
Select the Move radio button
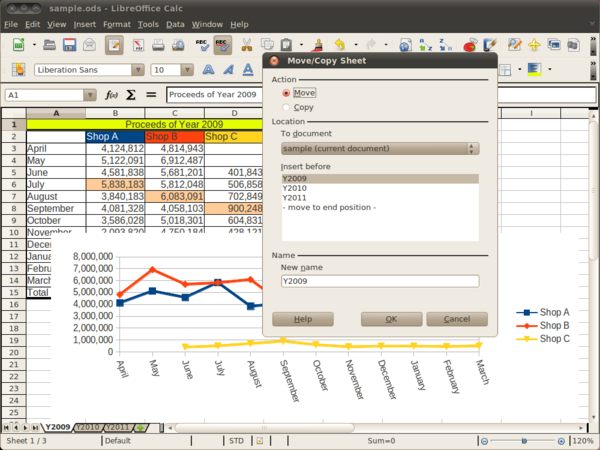pos(287,92)
